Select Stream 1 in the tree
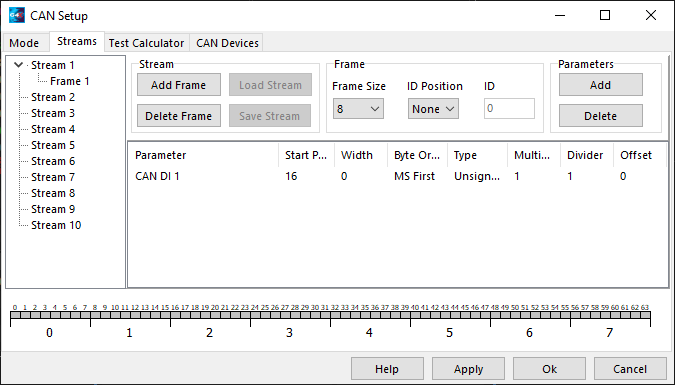 point(53,65)
